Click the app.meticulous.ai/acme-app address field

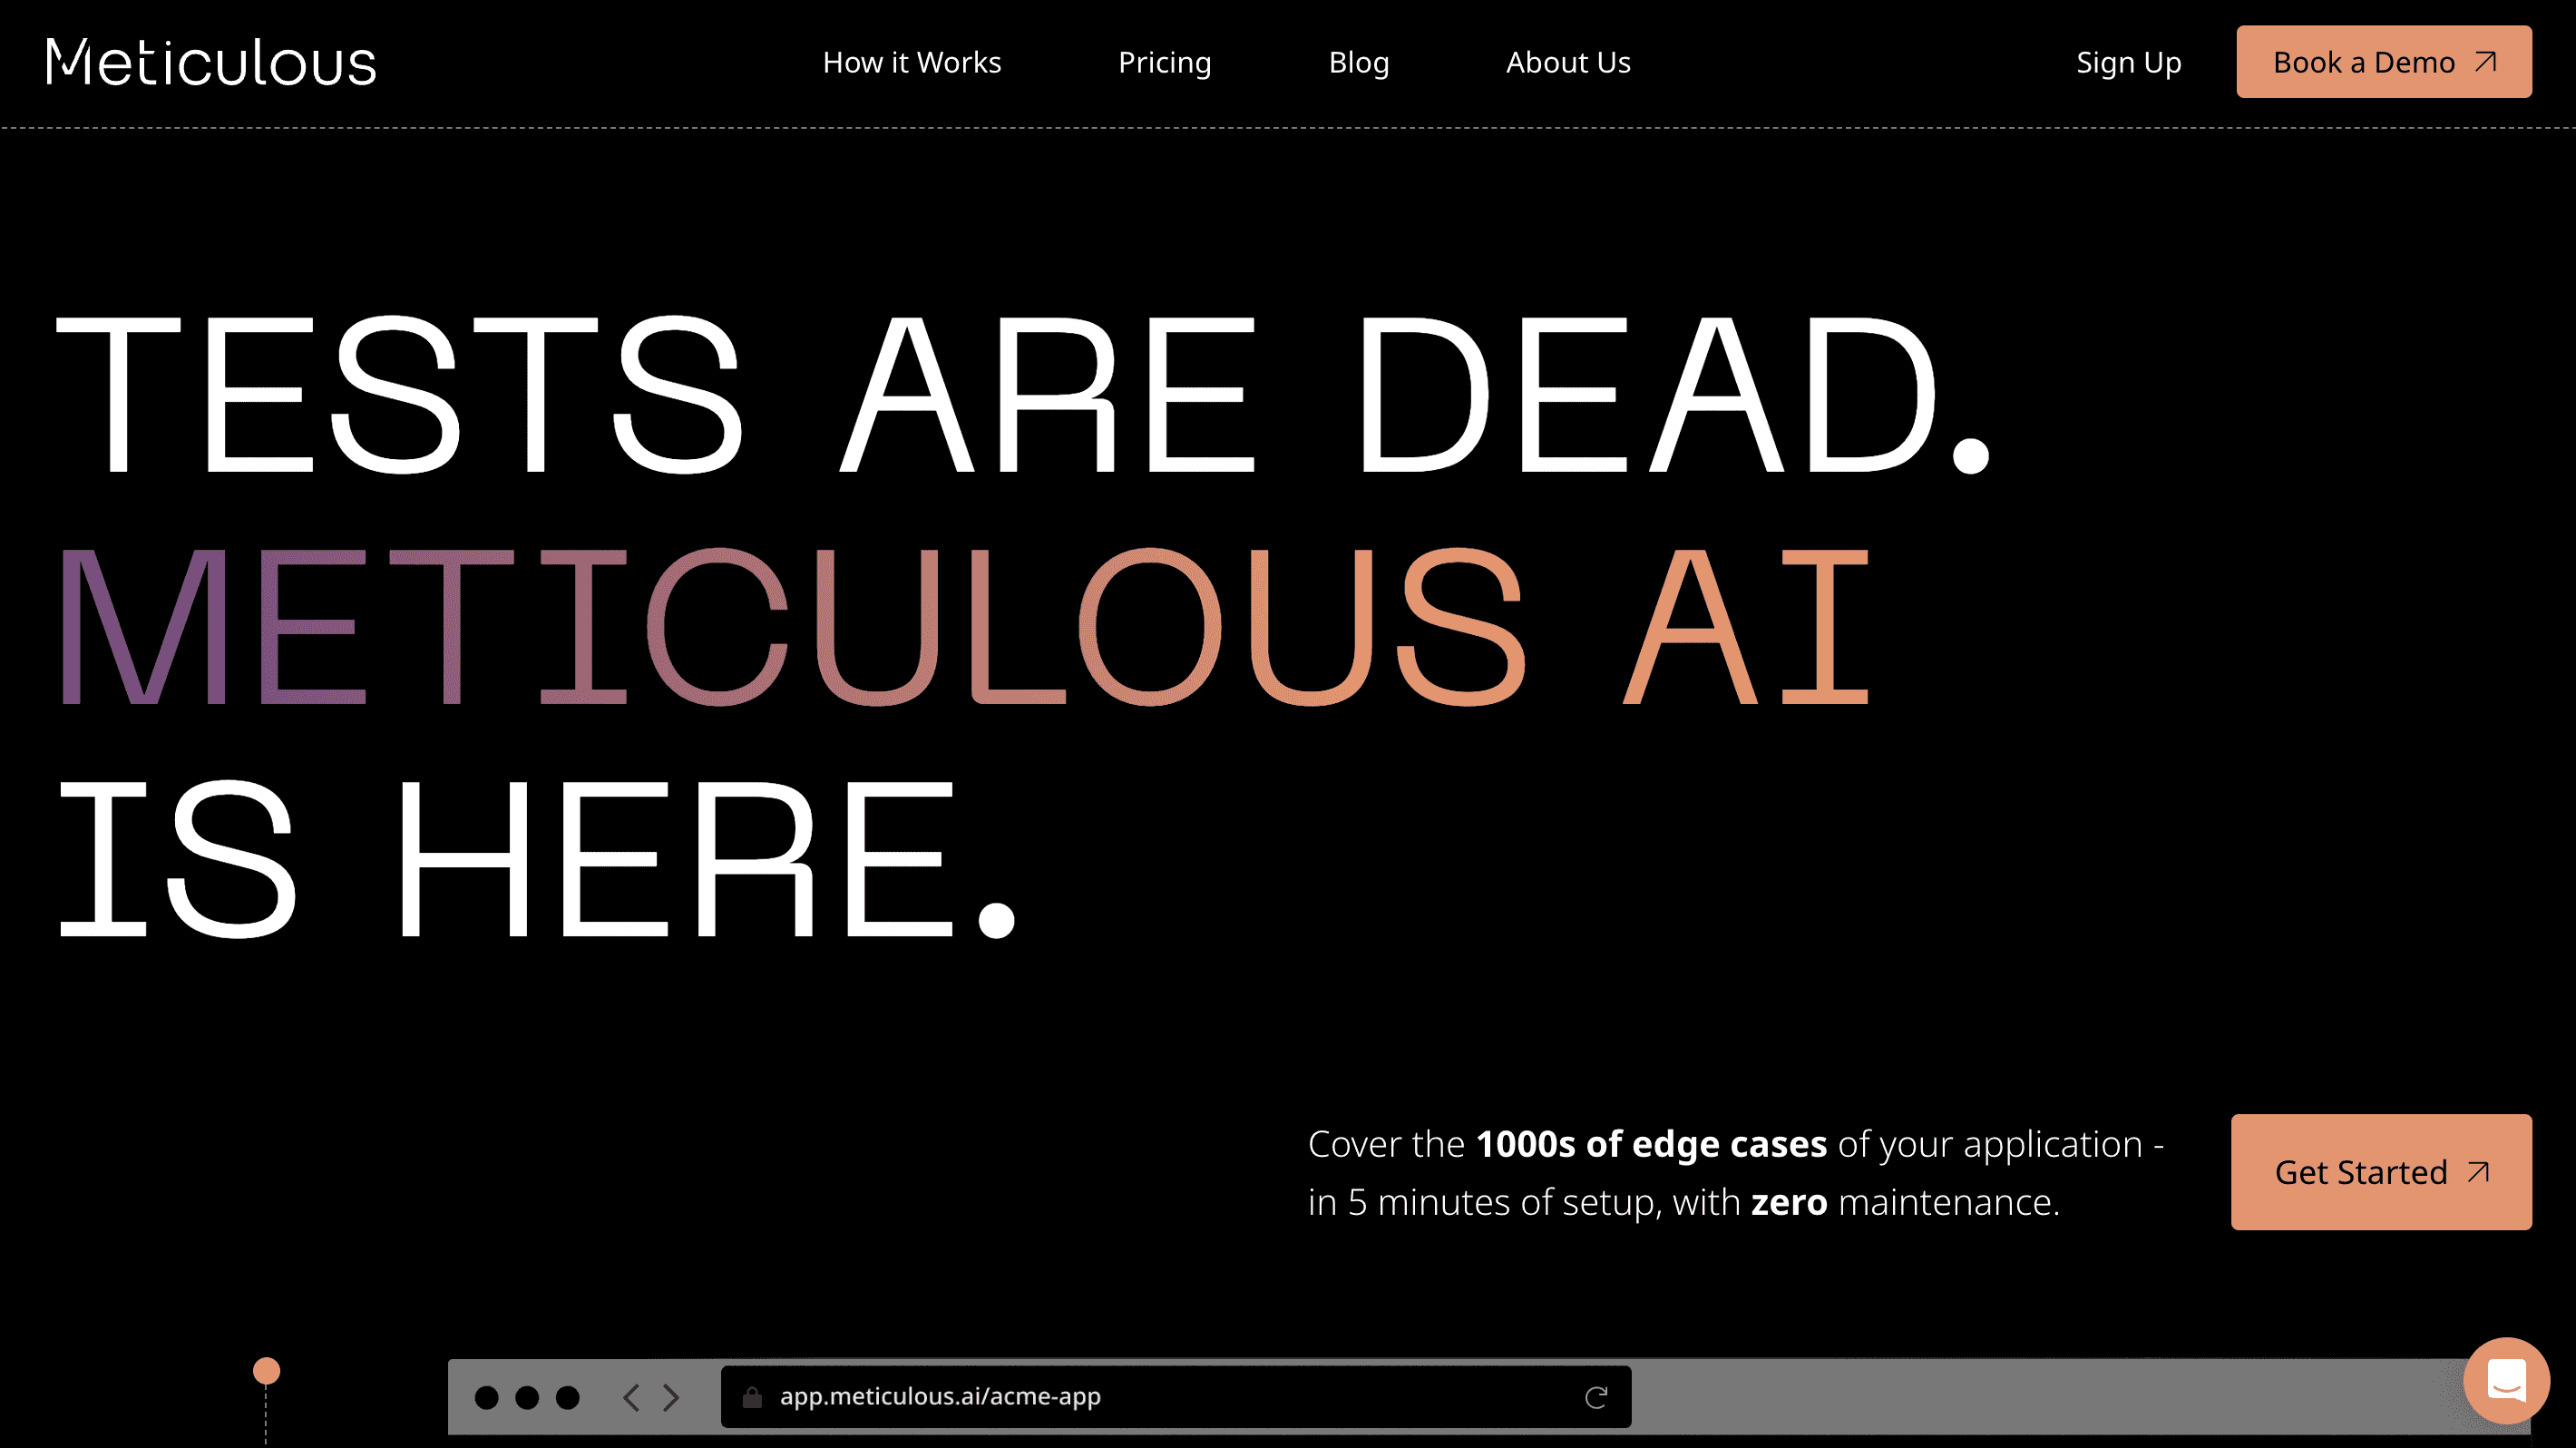[x=1176, y=1397]
